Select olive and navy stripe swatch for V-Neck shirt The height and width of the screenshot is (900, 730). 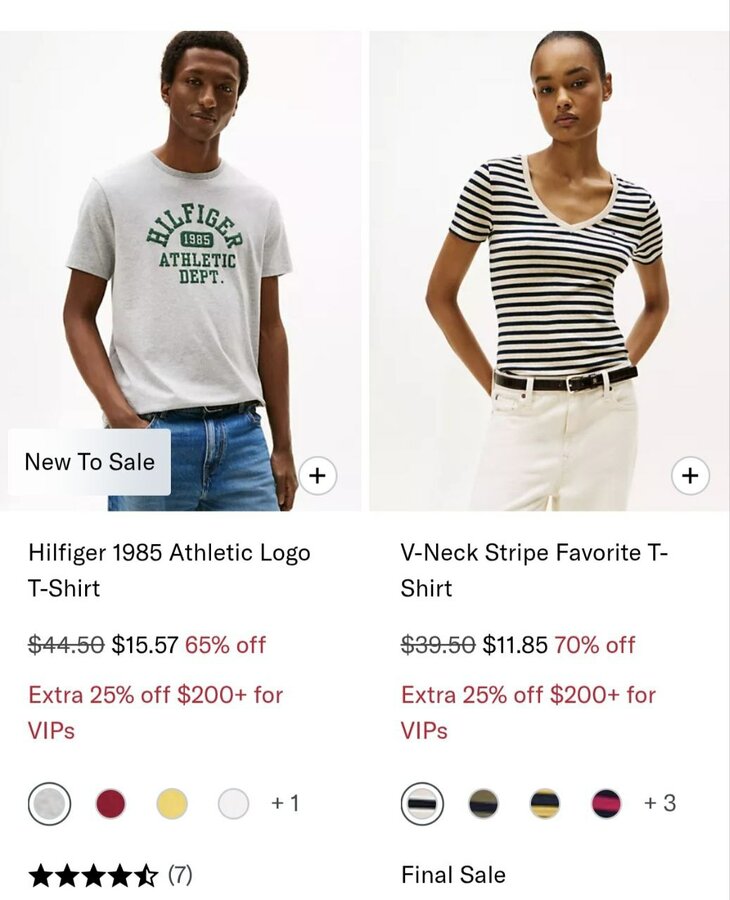coord(483,803)
